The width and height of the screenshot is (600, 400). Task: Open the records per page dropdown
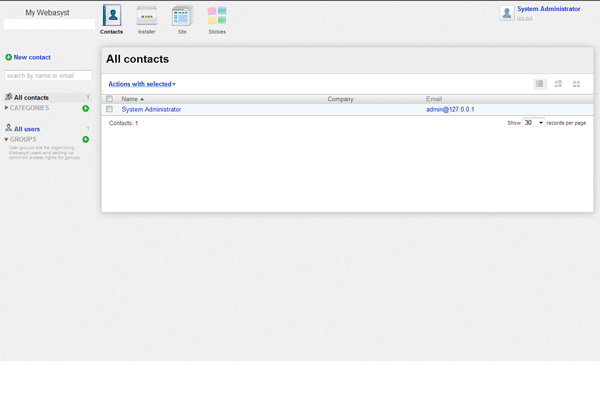click(534, 123)
